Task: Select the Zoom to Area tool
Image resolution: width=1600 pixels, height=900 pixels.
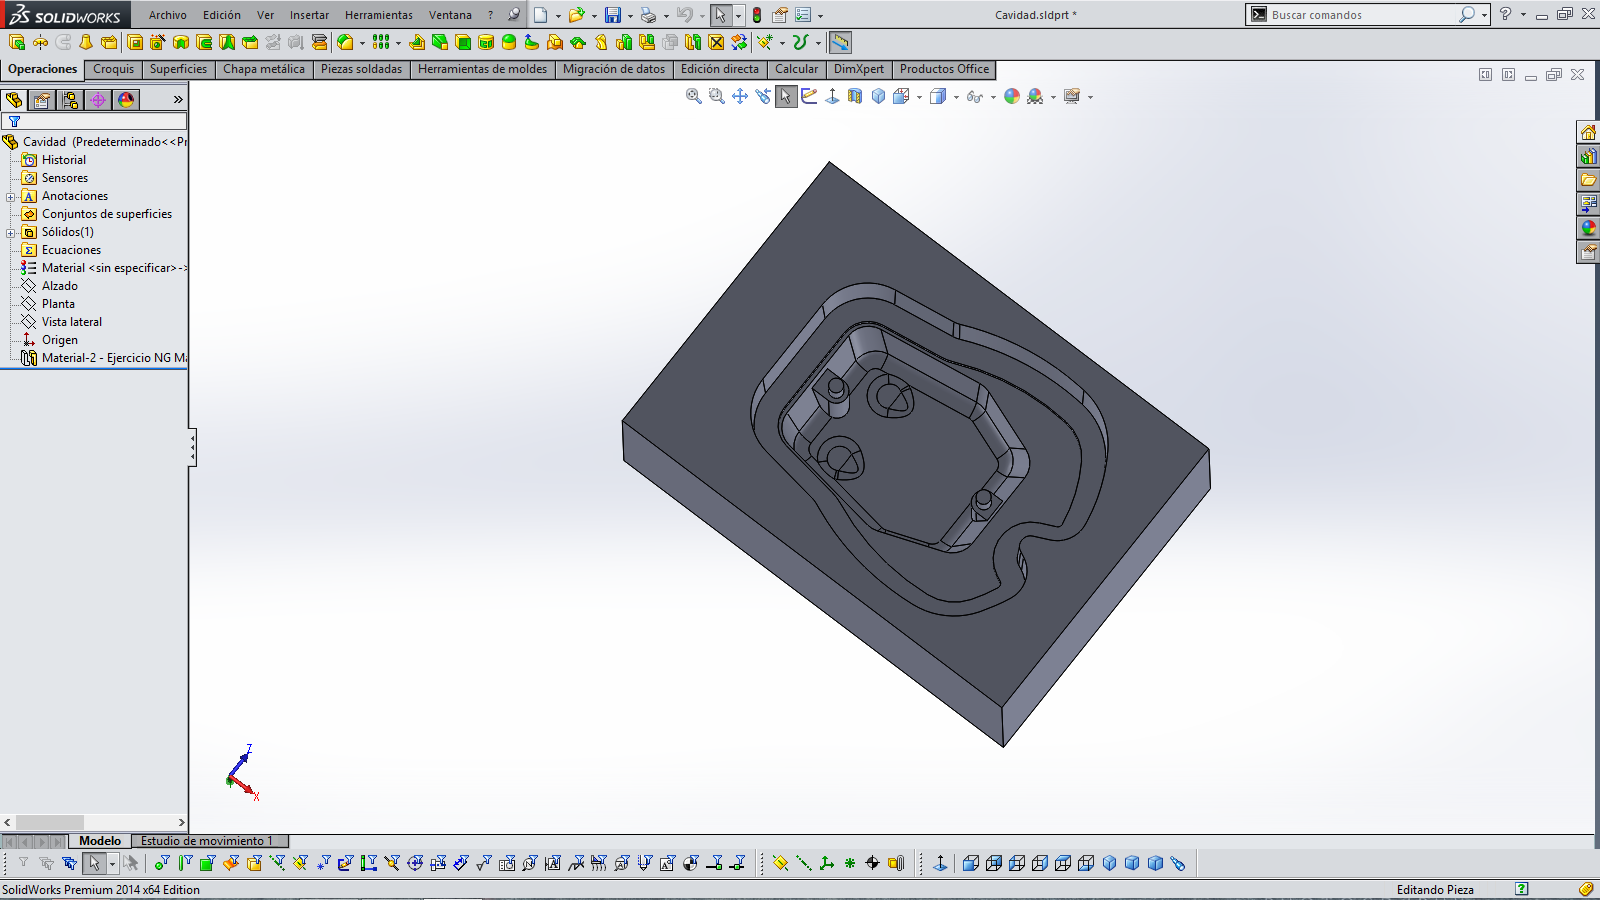Action: click(x=716, y=96)
